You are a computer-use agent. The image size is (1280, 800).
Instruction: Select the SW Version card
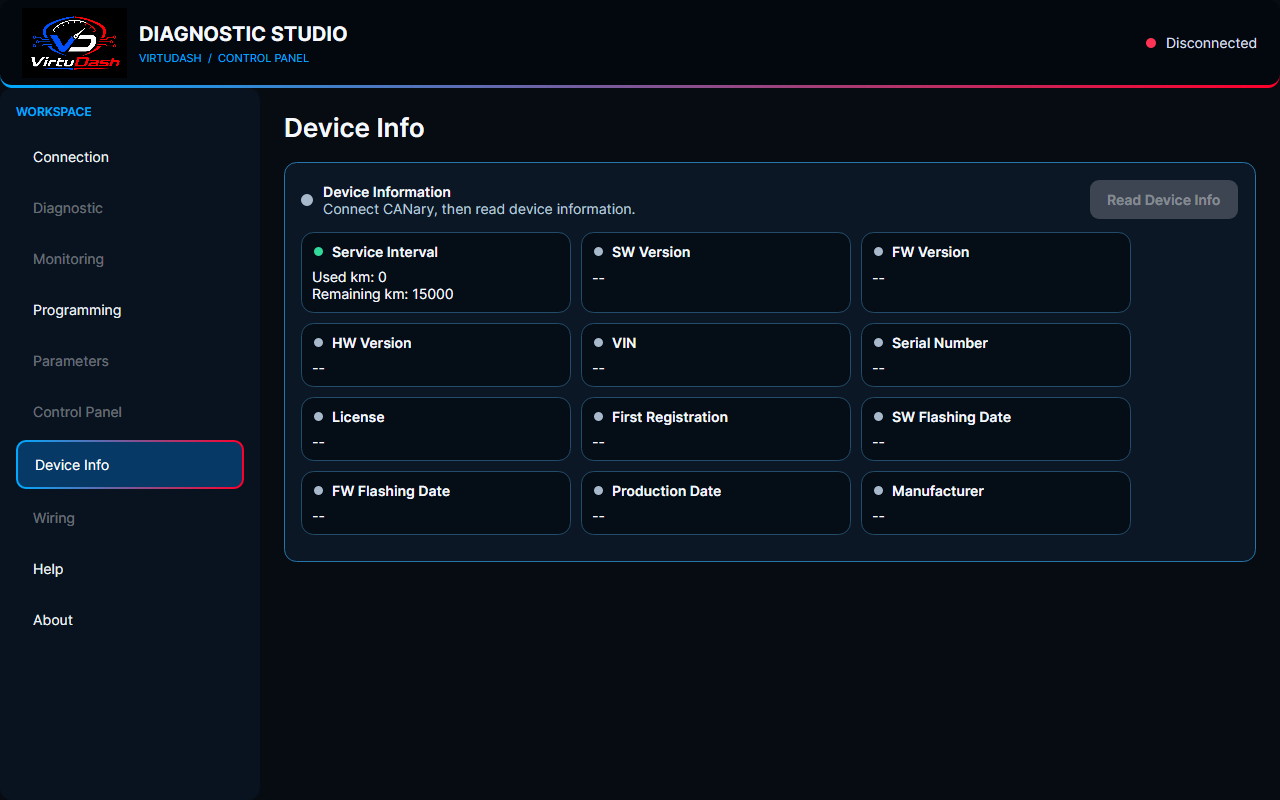tap(716, 273)
